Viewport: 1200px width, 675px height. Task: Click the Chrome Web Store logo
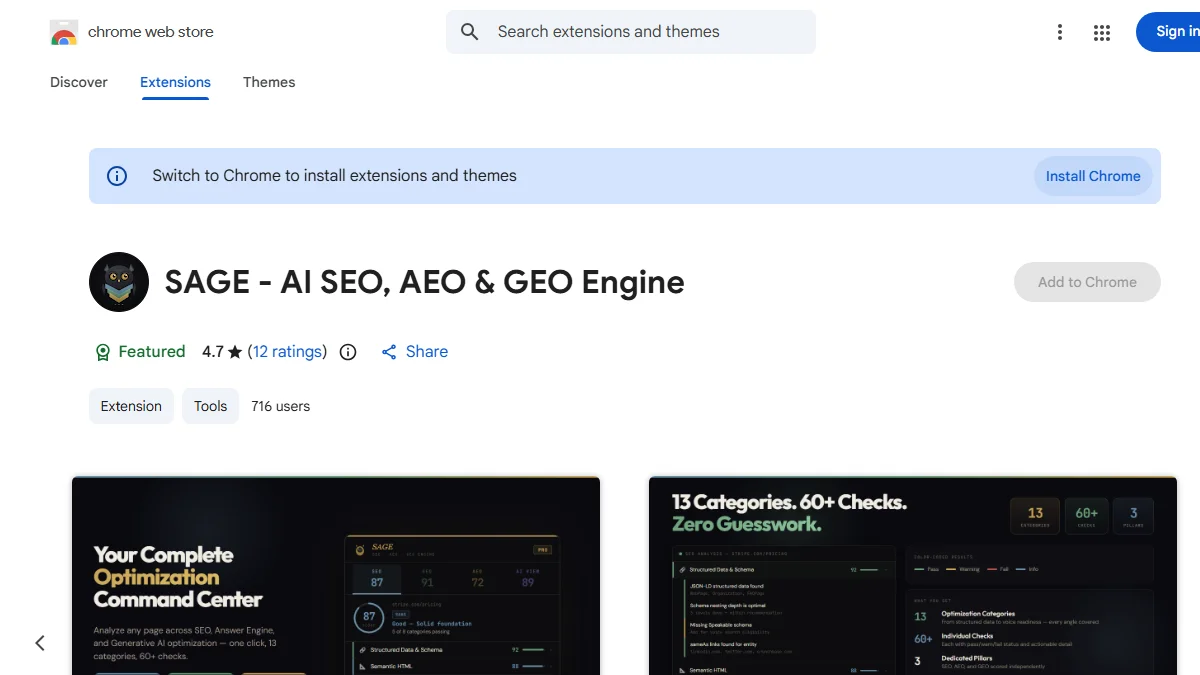tap(64, 32)
